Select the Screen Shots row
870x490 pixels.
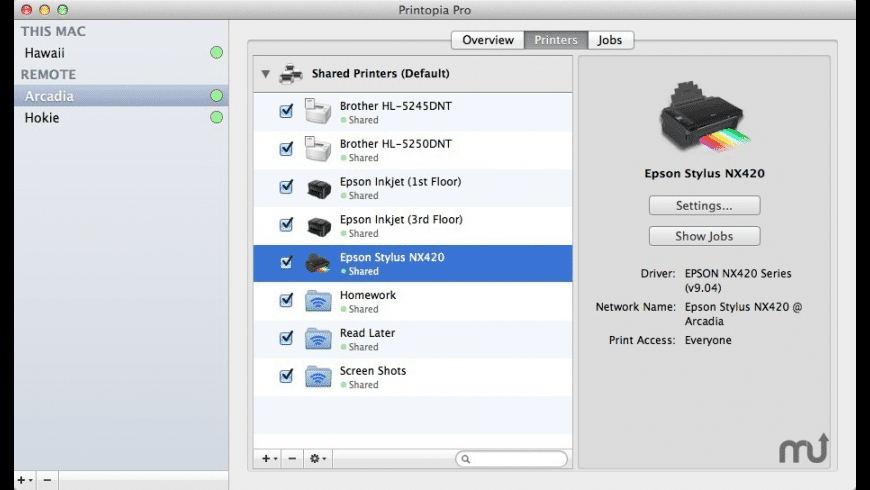click(413, 376)
